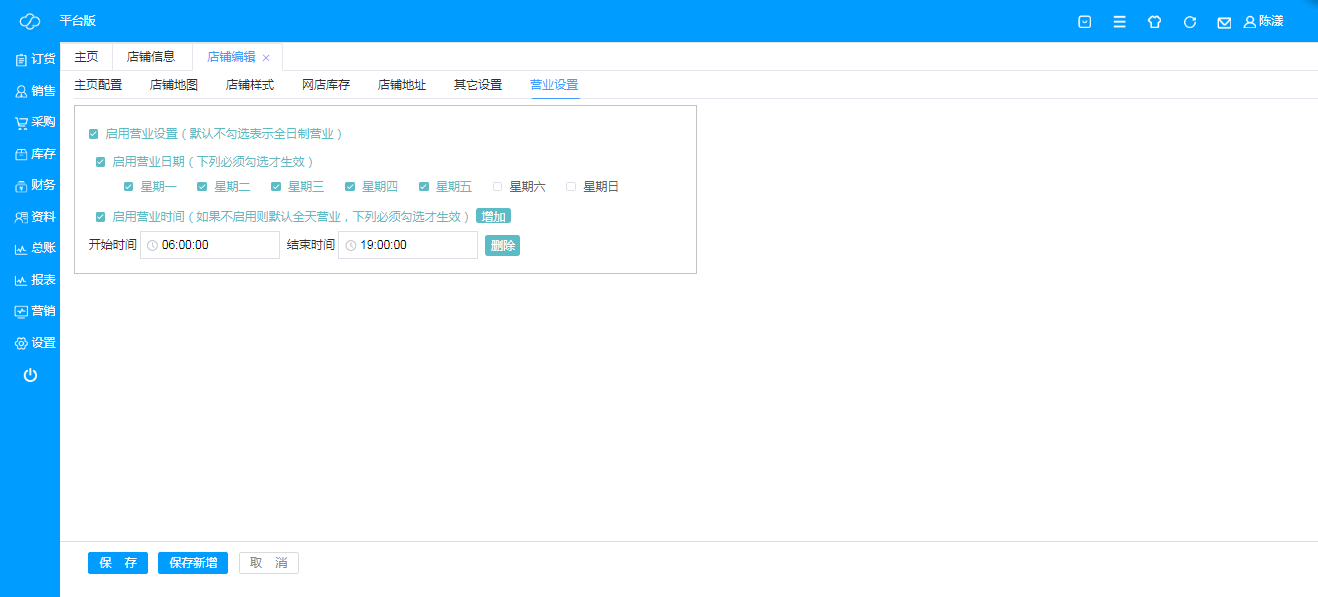Toggle 启用营业设置 checkbox
Image resolution: width=1318 pixels, height=597 pixels.
pos(94,134)
